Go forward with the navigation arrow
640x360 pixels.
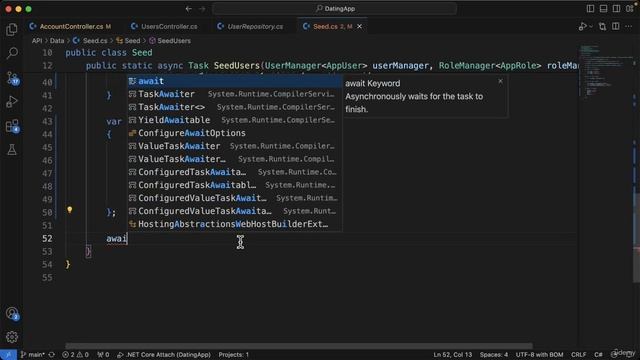[202, 9]
